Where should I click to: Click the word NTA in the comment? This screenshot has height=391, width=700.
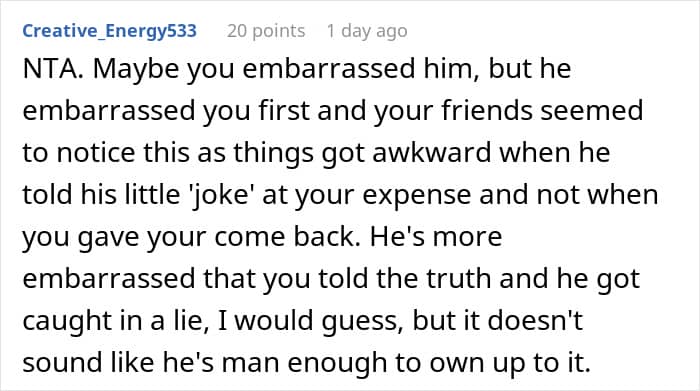53,69
